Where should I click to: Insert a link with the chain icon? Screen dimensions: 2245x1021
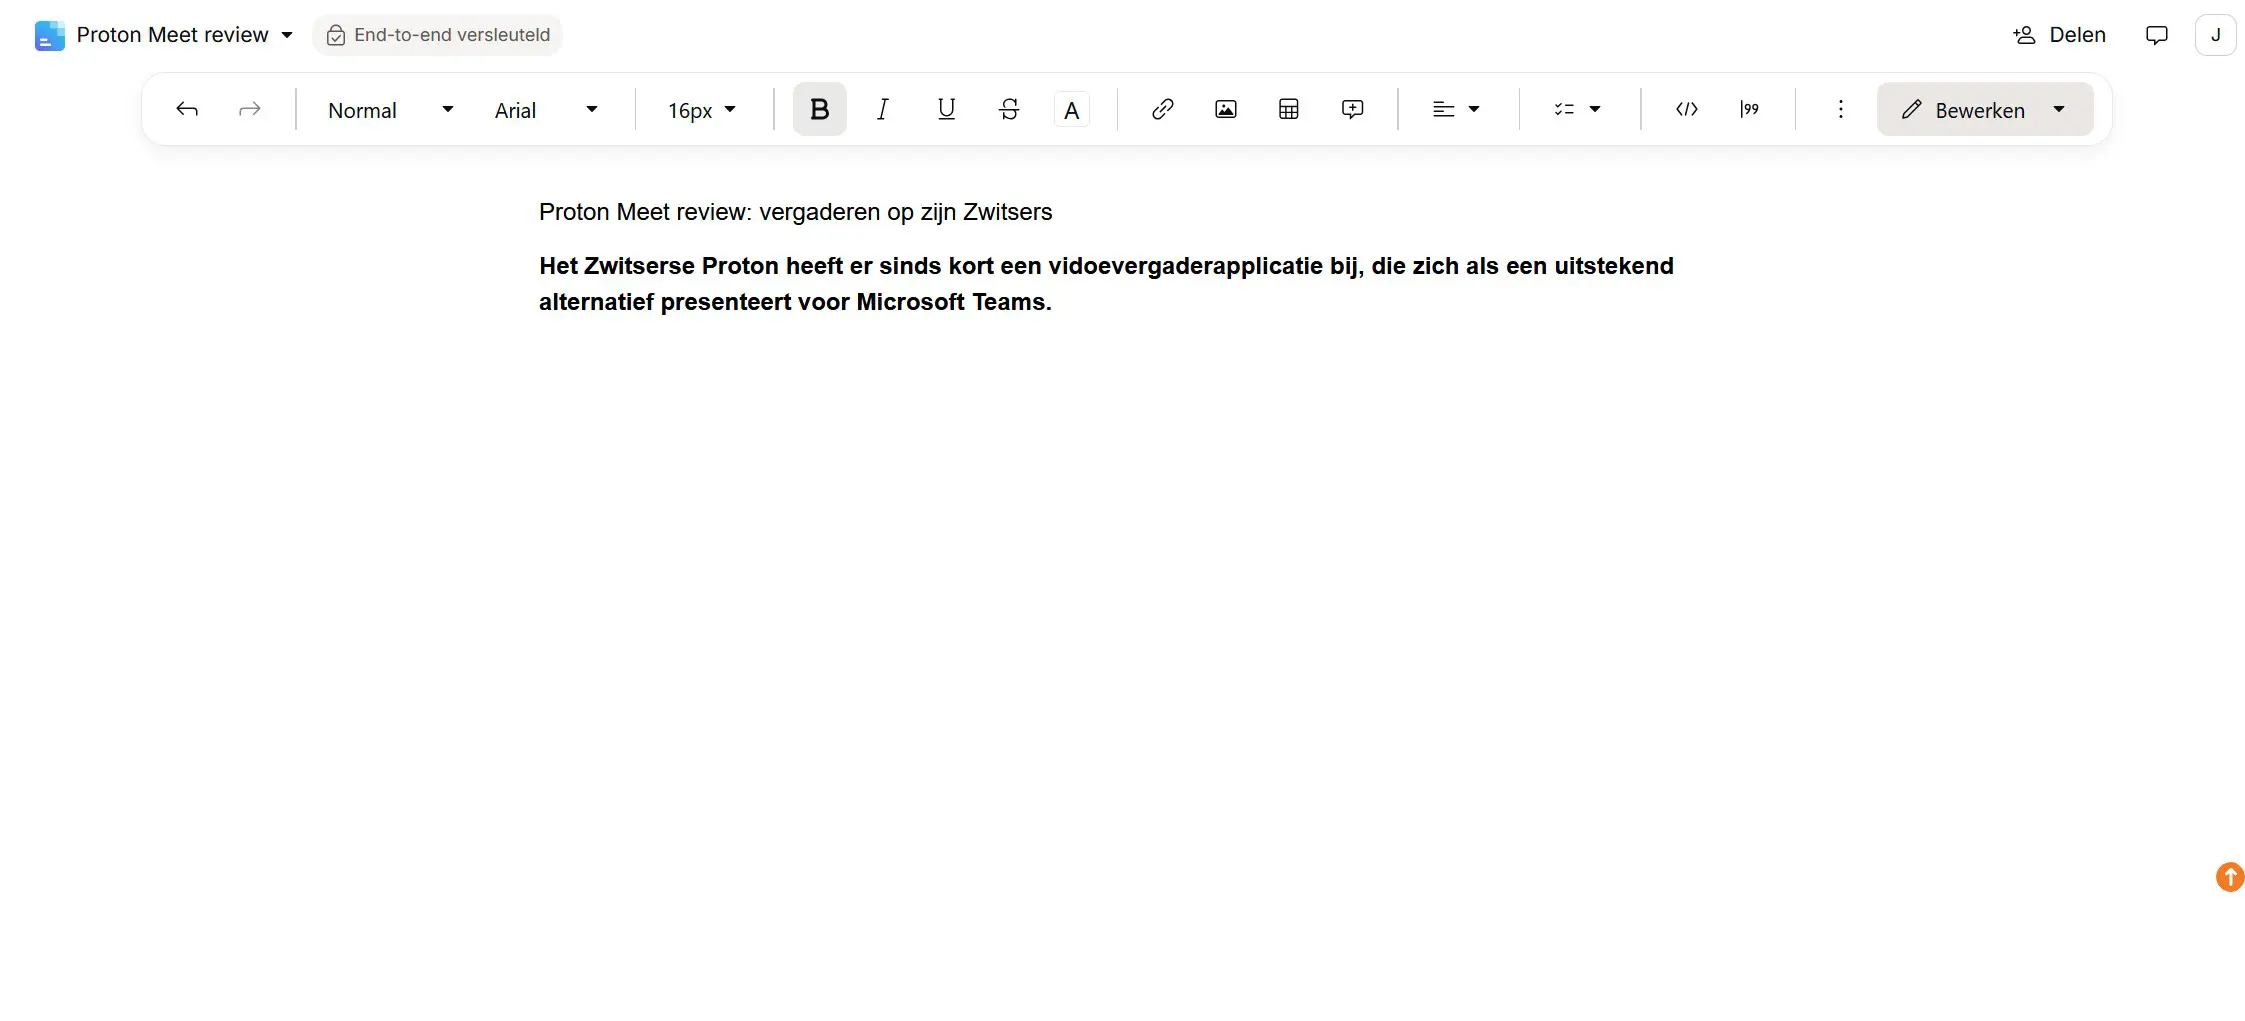(1162, 109)
